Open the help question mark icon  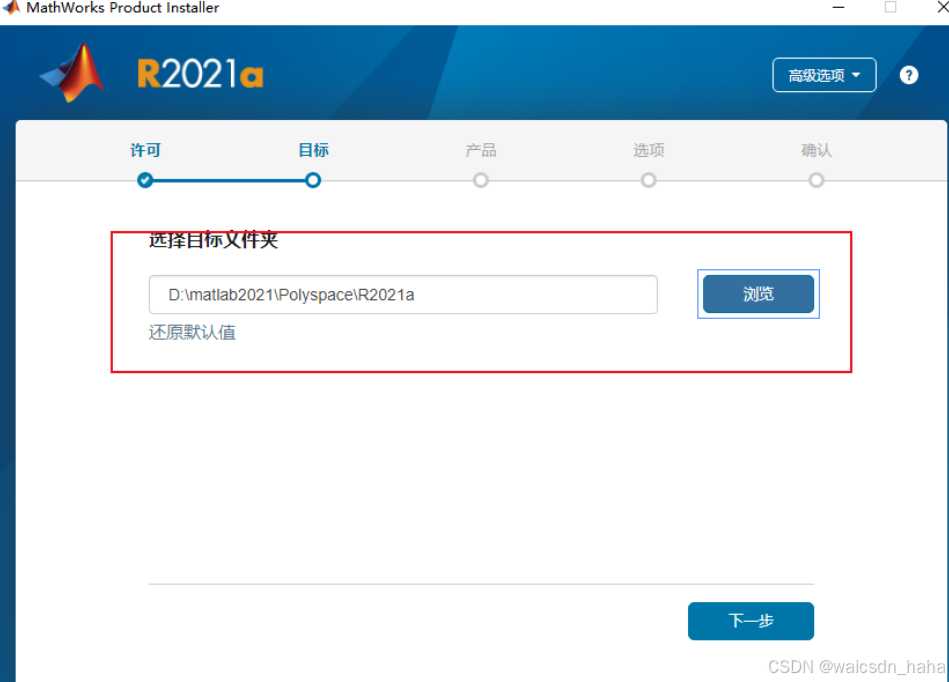908,75
